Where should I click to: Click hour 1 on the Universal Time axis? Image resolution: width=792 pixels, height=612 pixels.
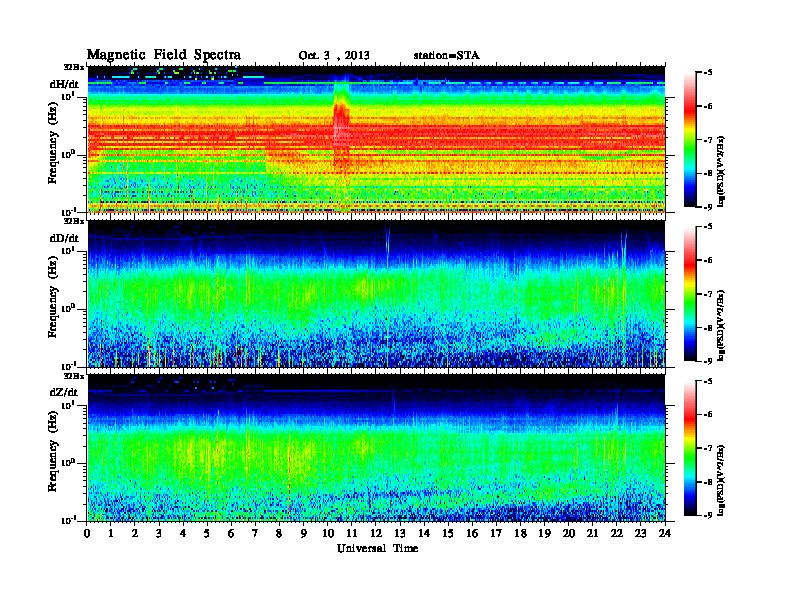tap(111, 534)
